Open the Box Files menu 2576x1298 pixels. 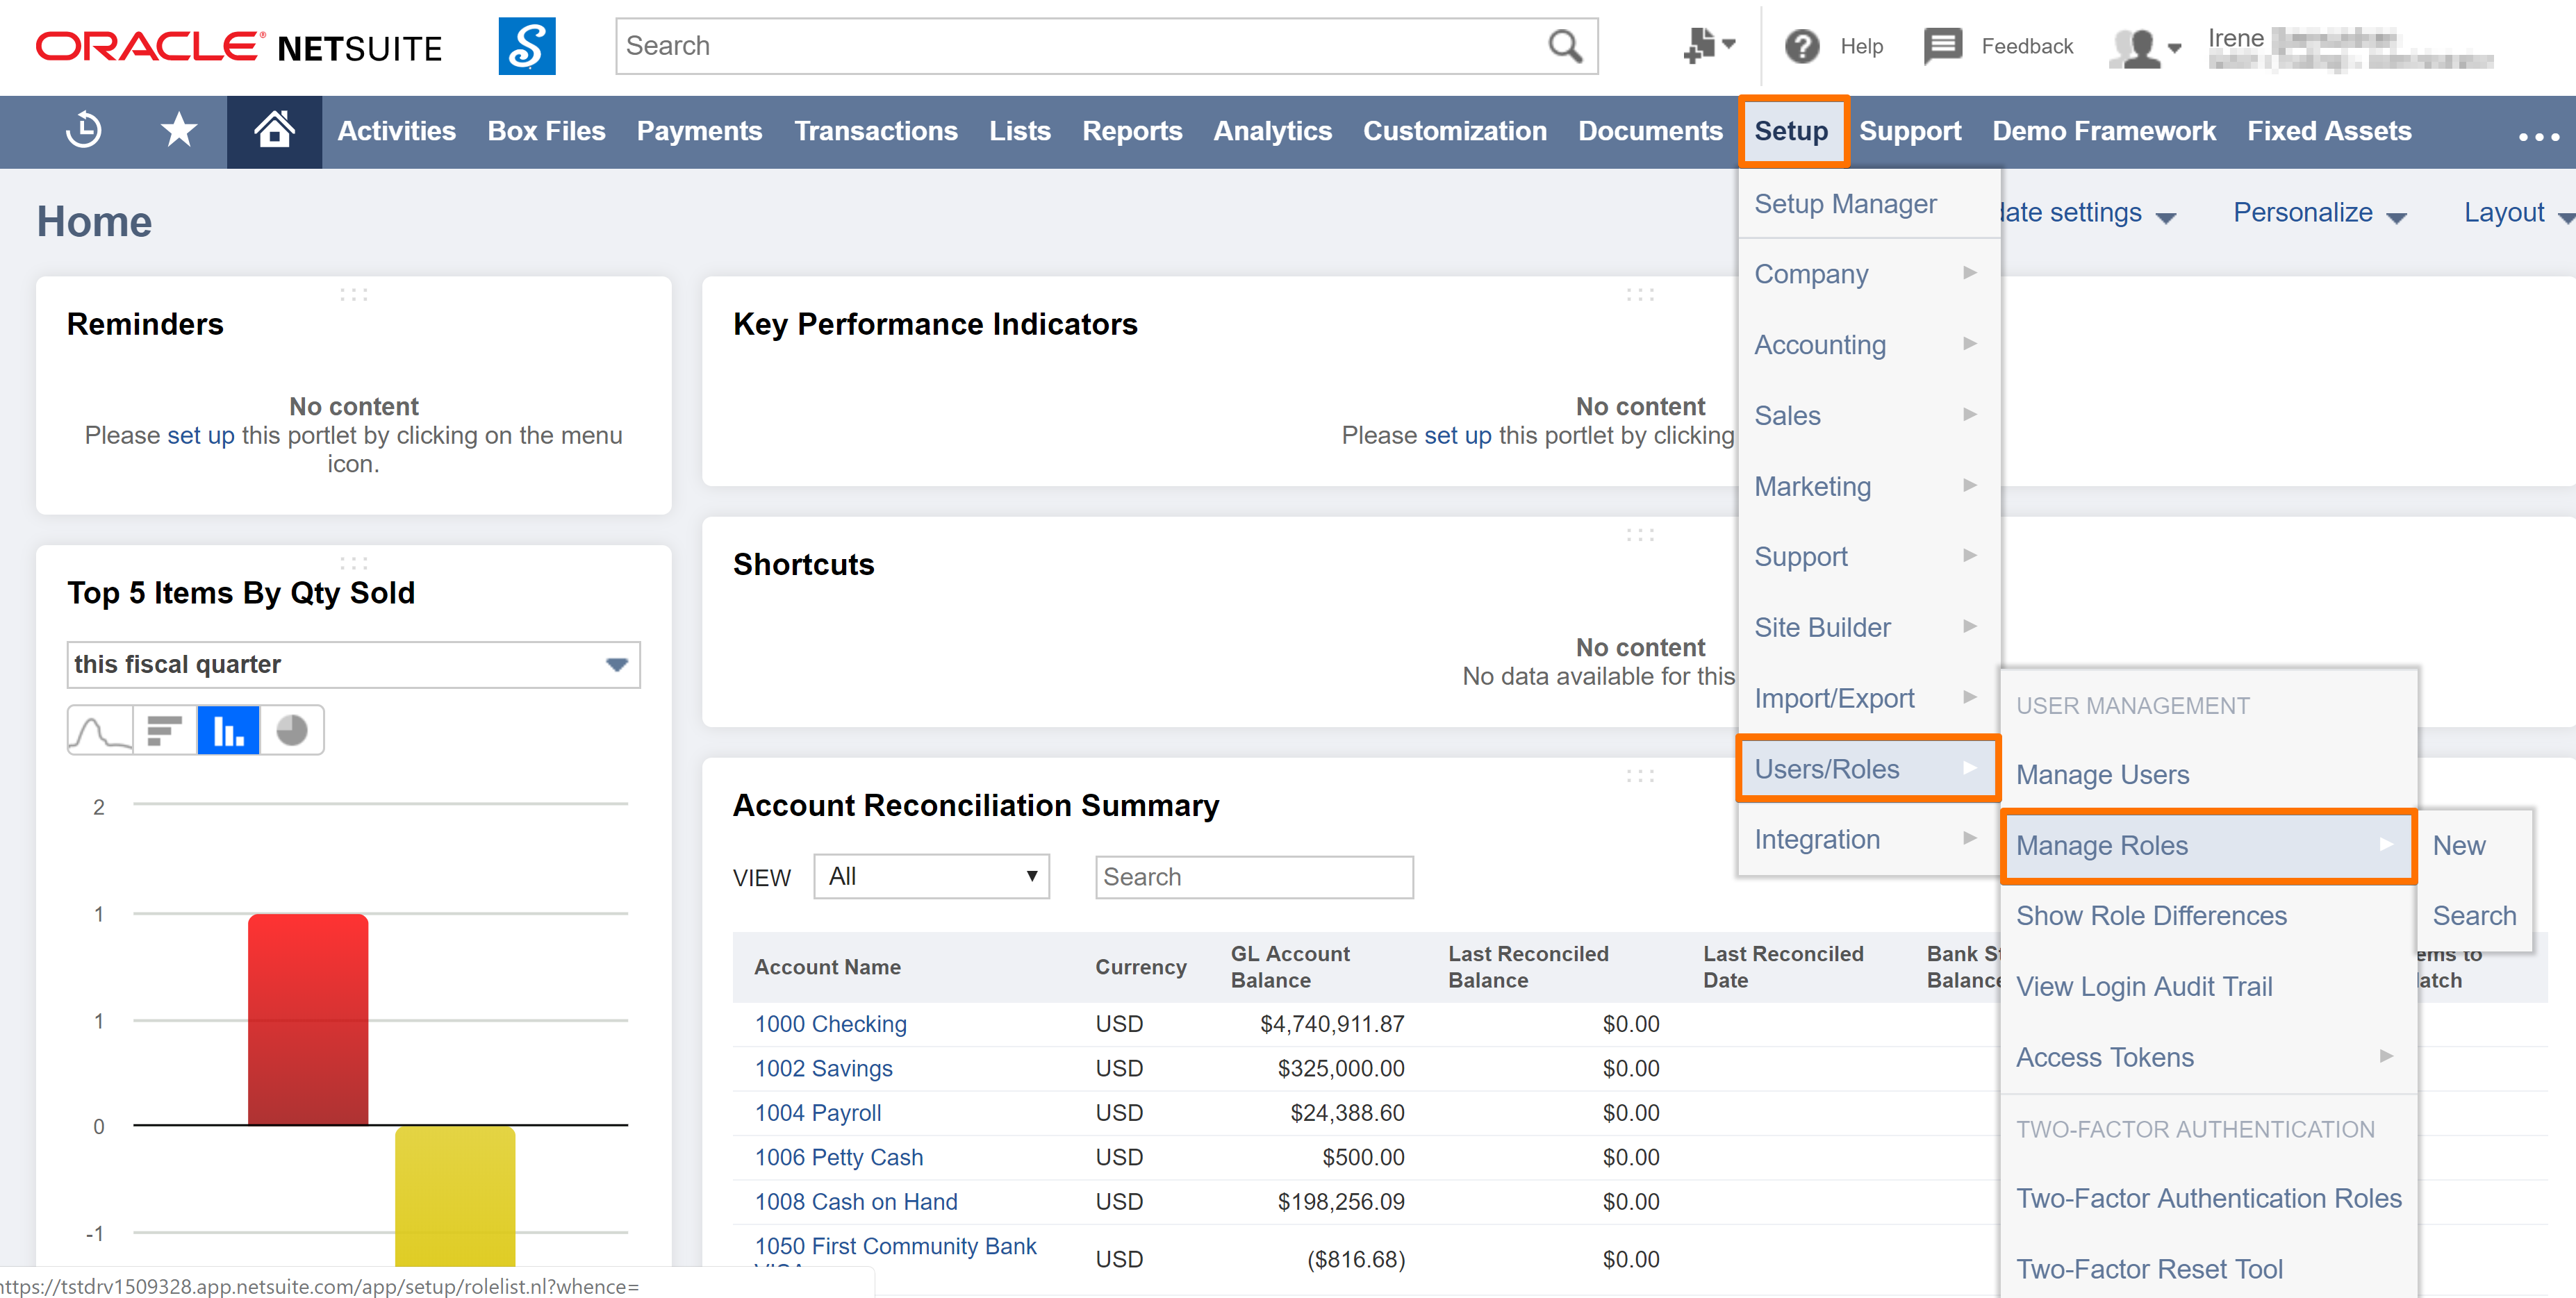(x=546, y=131)
